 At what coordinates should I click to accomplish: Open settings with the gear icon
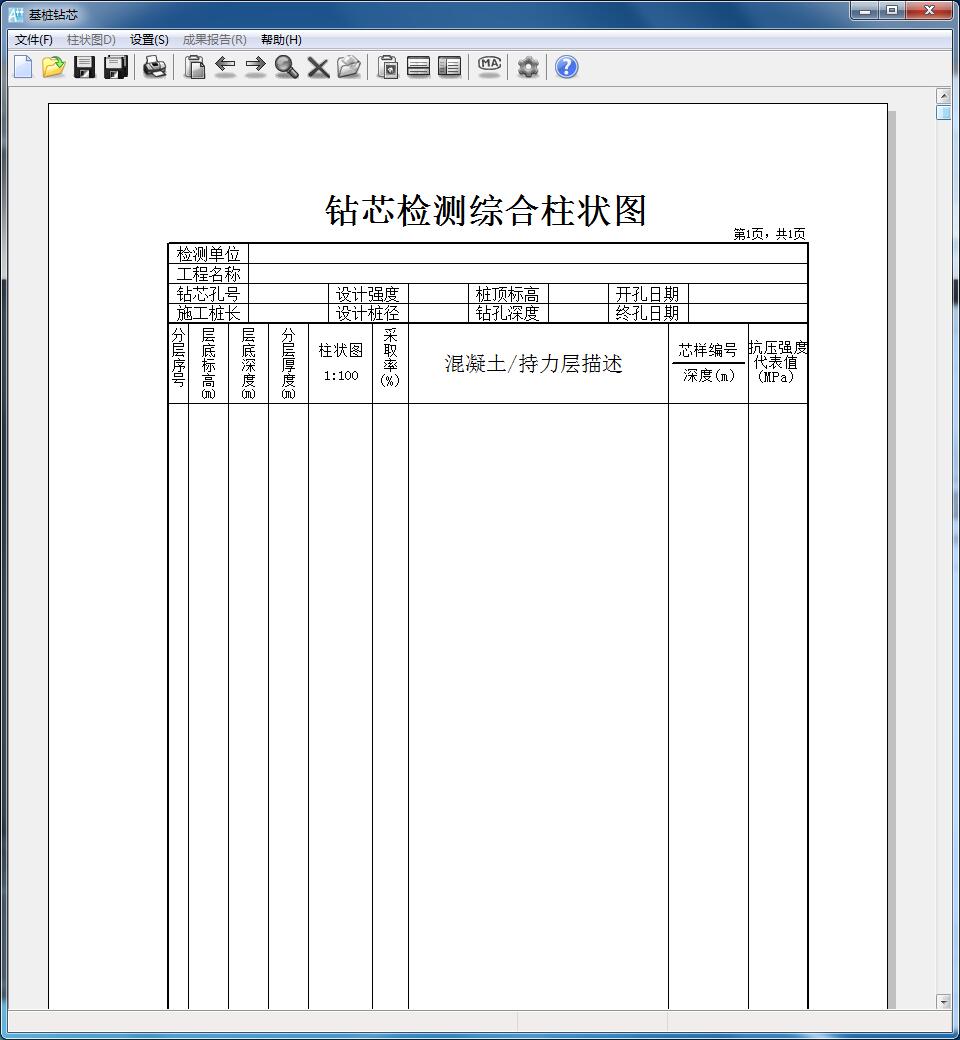(x=528, y=67)
